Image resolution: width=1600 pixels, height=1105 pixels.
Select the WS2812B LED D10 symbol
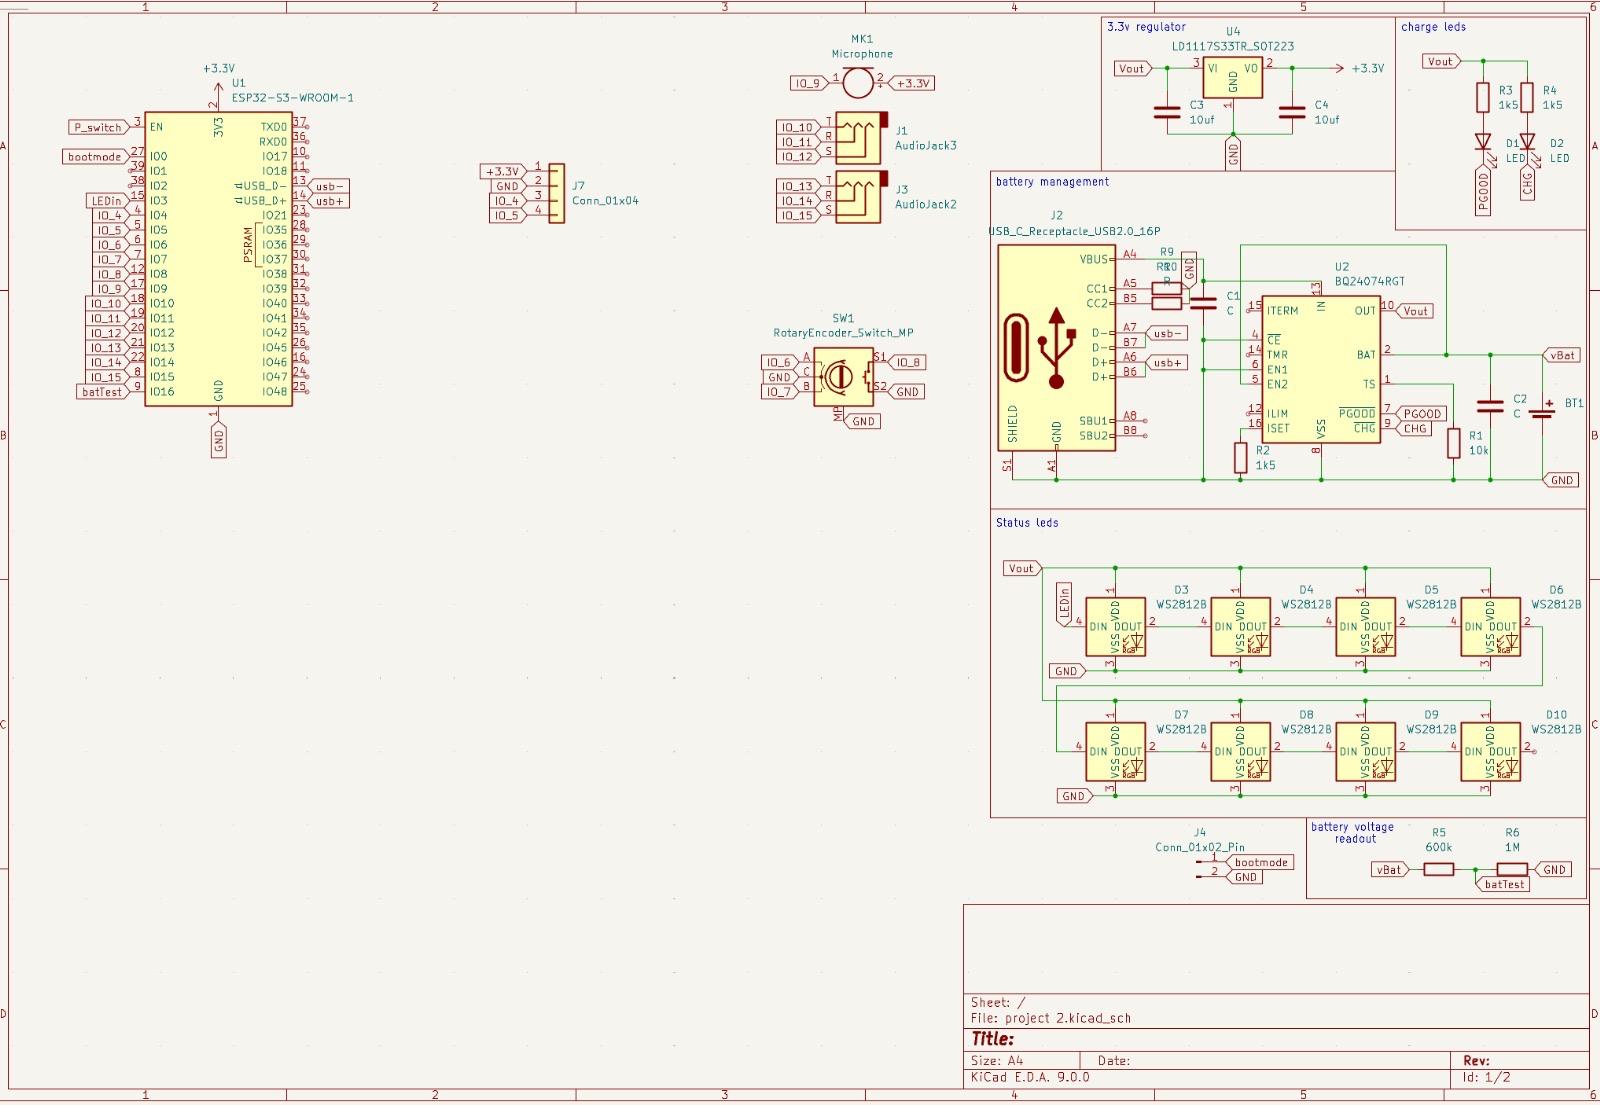[1490, 753]
